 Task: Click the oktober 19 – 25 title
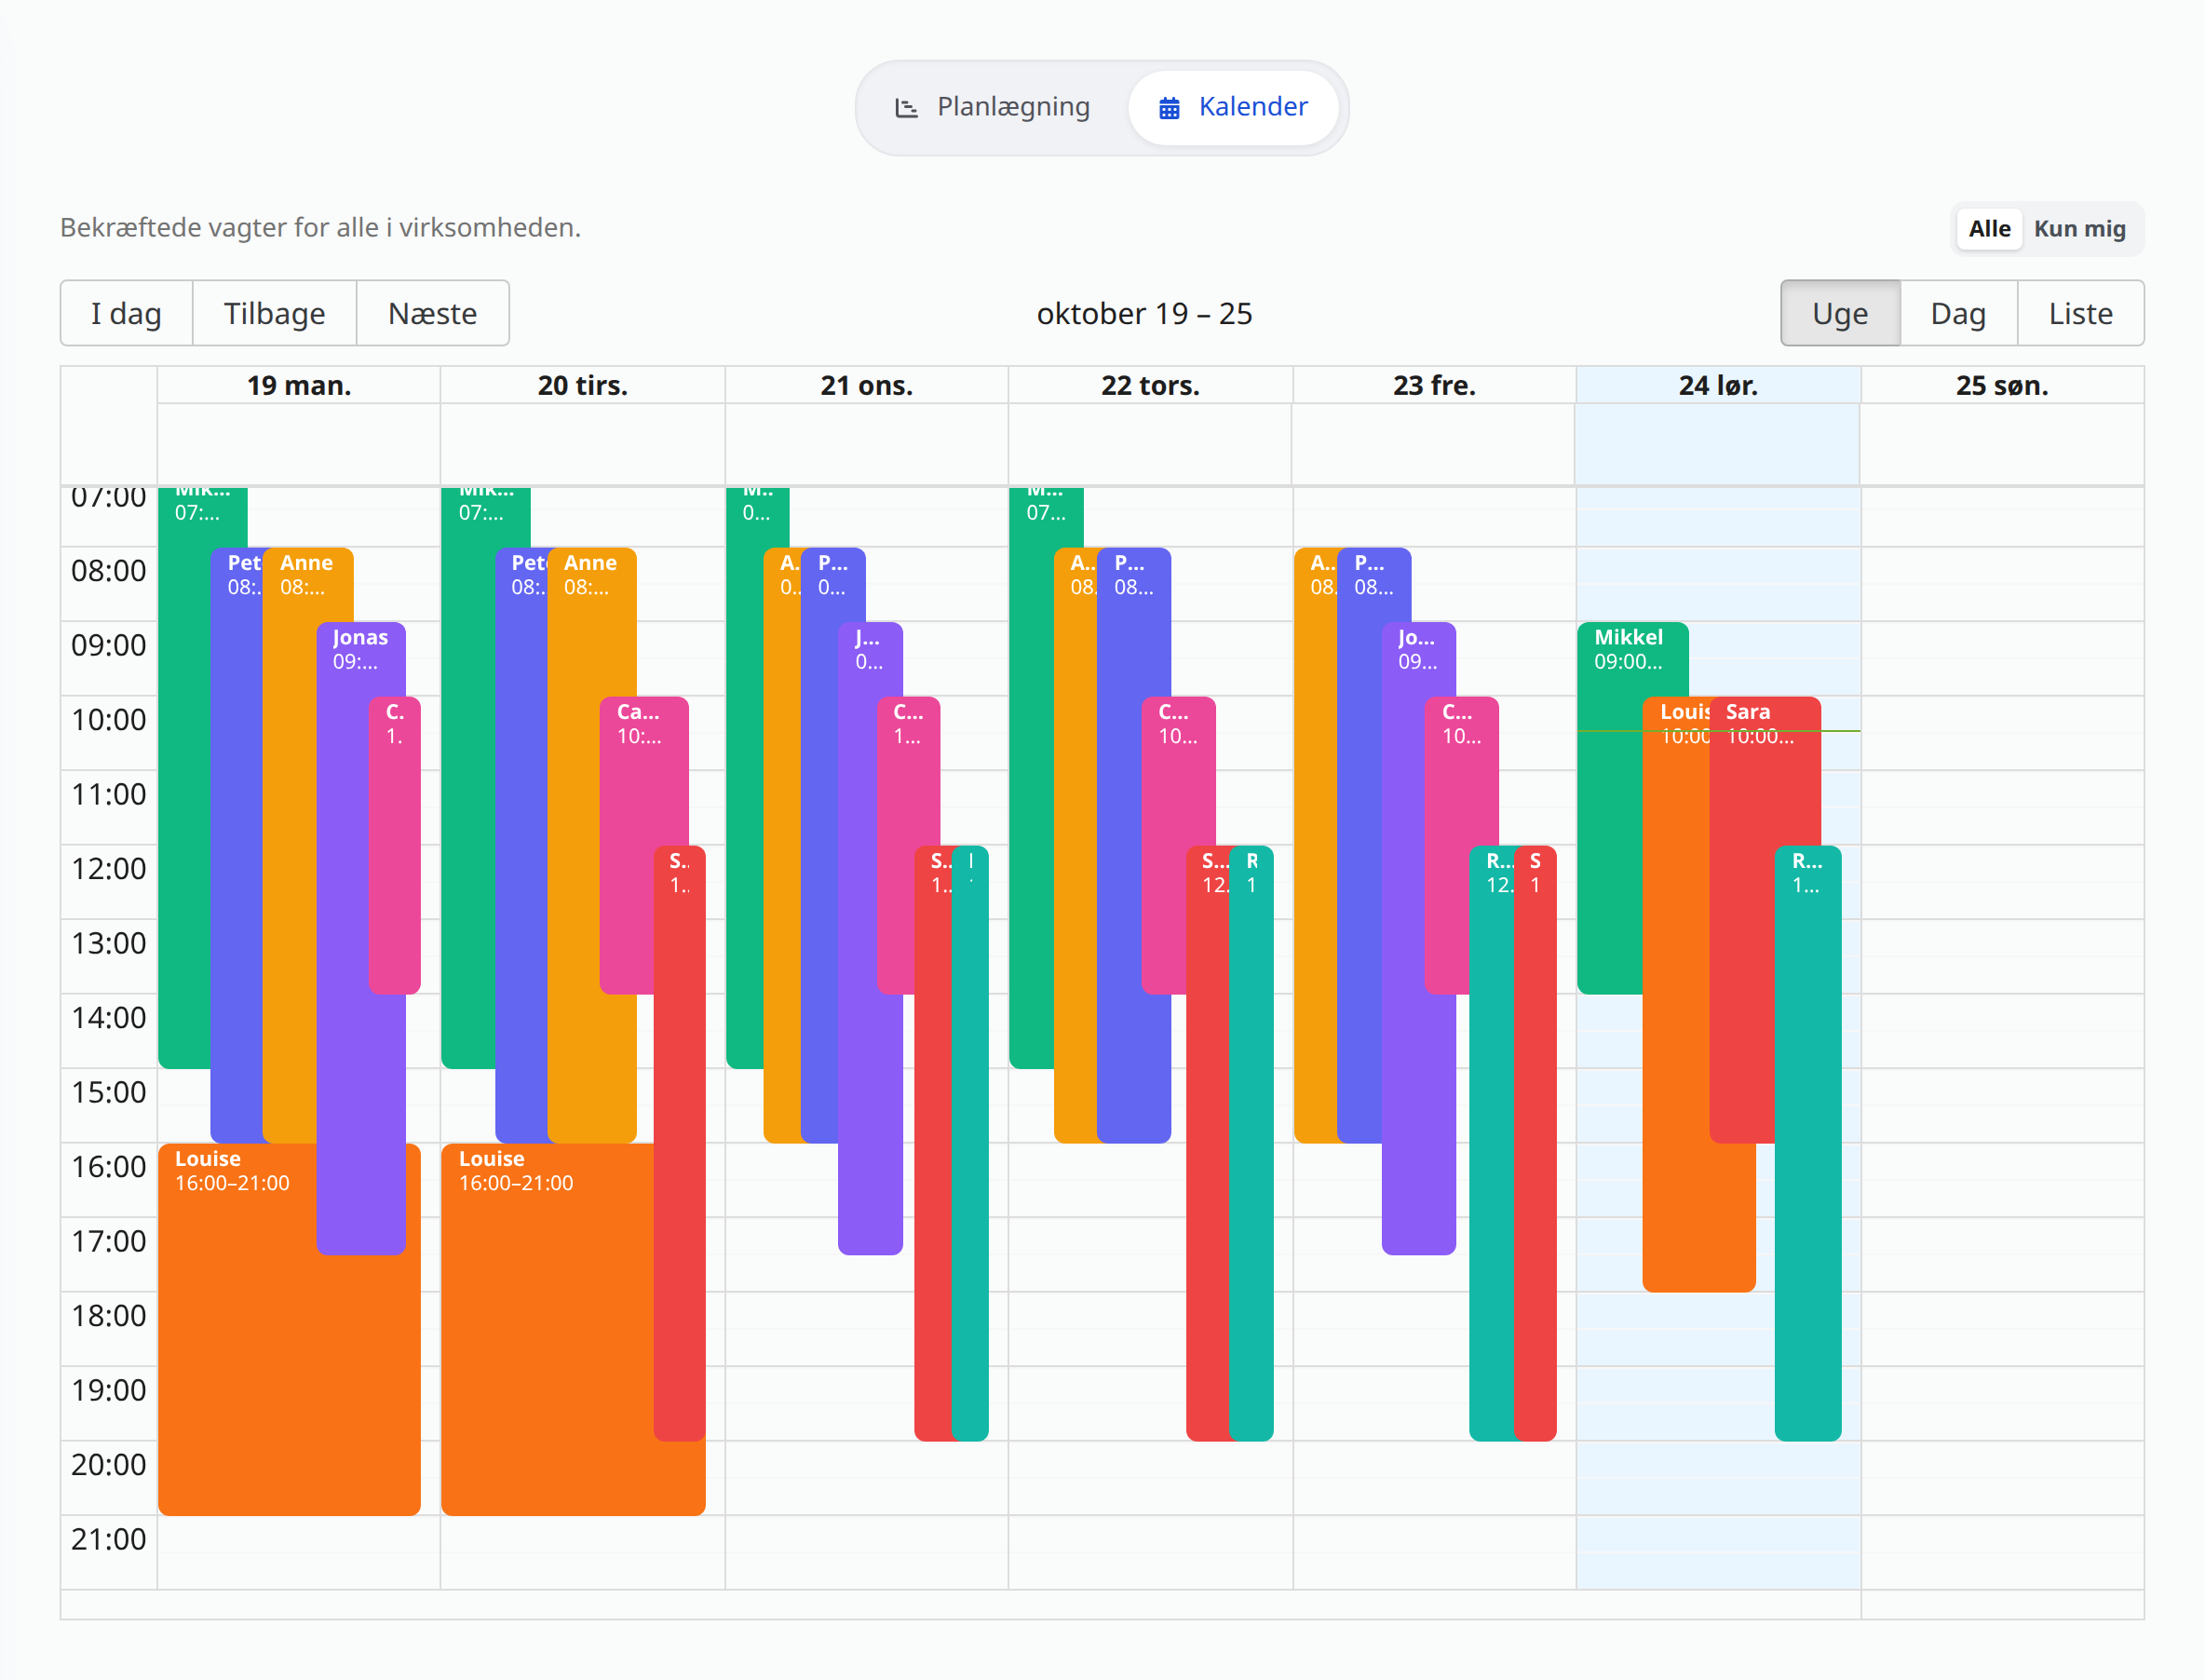point(1144,314)
